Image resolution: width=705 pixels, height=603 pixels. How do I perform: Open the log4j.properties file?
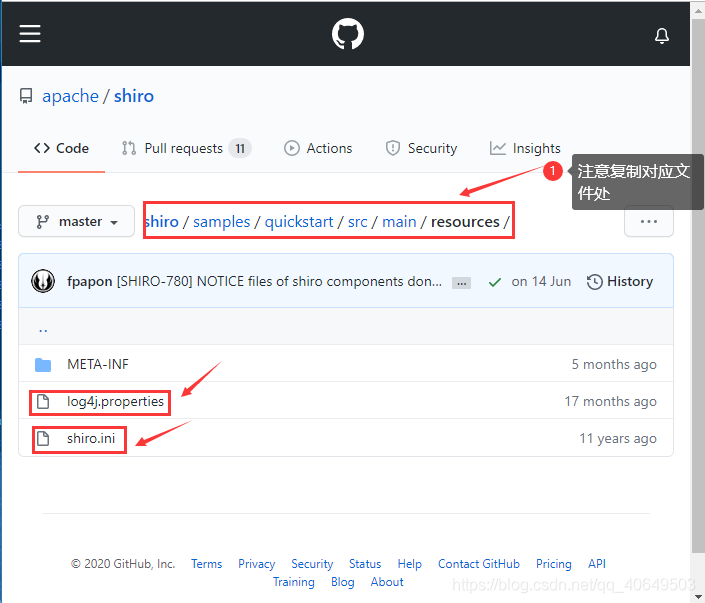[x=116, y=402]
